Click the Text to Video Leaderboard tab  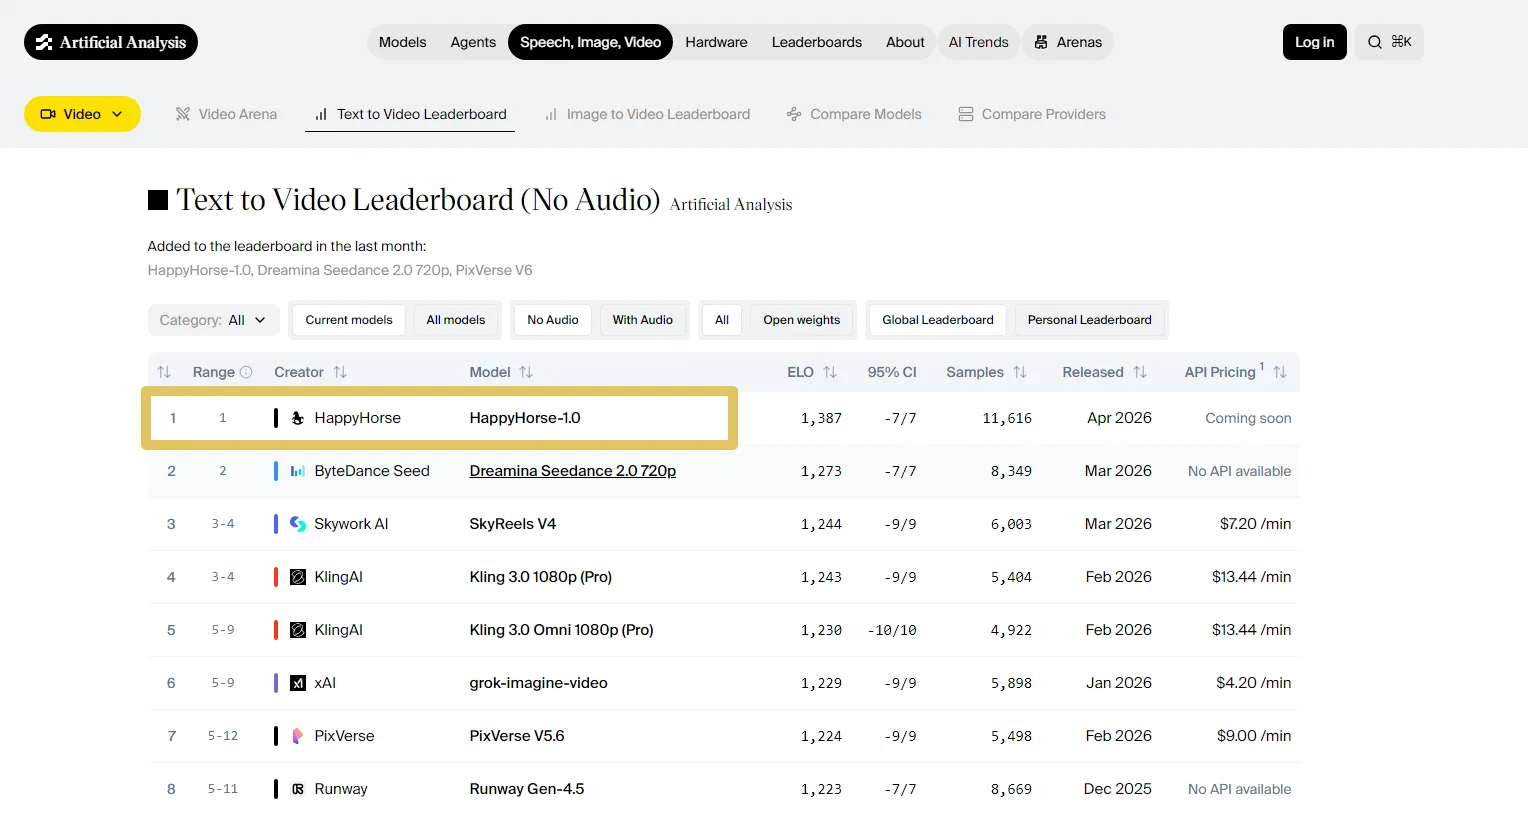[x=410, y=114]
